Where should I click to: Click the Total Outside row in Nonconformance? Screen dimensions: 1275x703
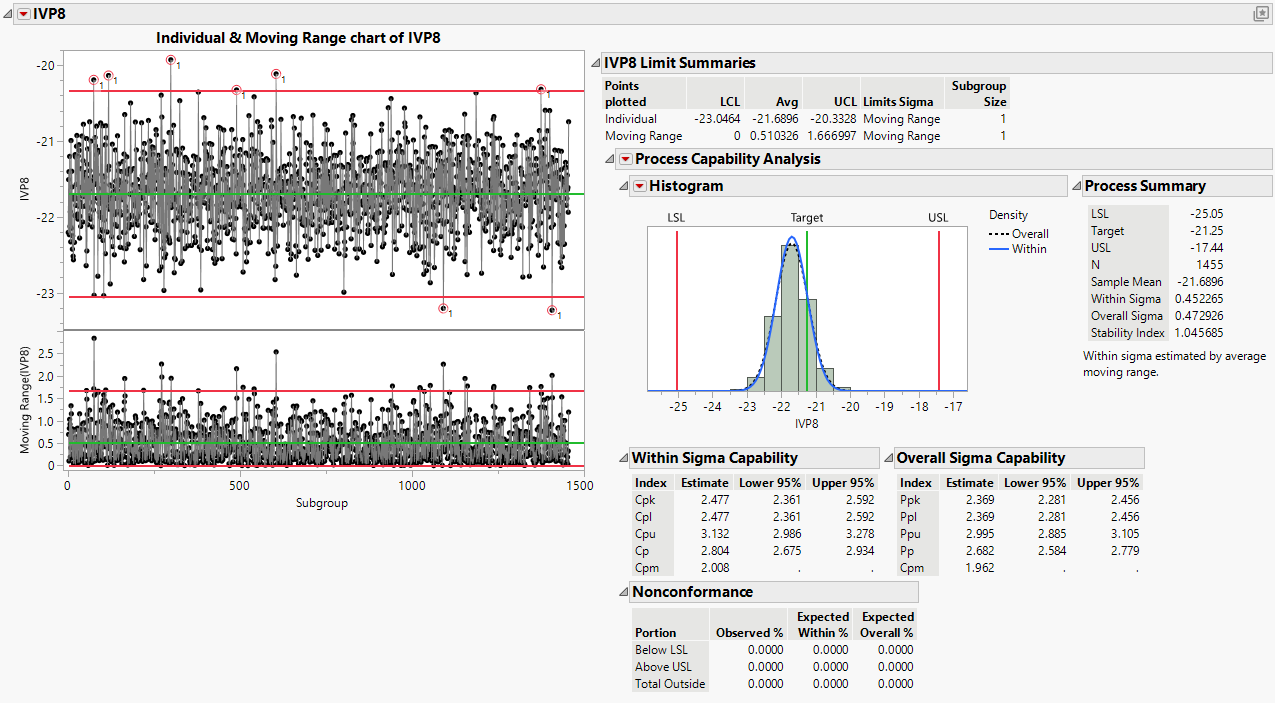tap(669, 683)
